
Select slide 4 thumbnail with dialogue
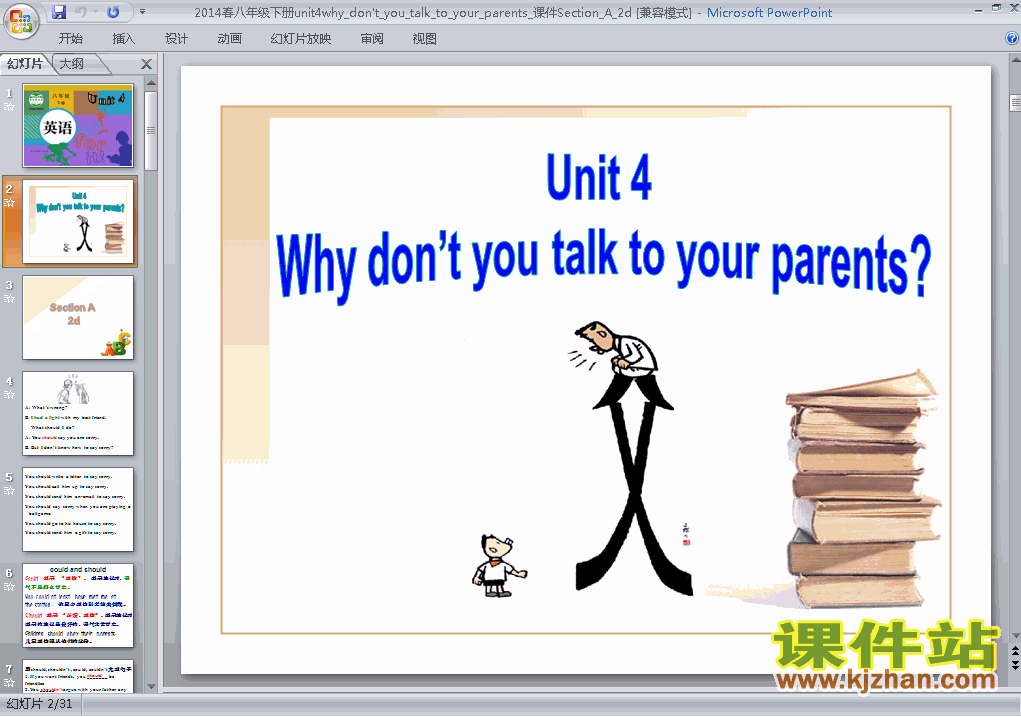pos(78,414)
